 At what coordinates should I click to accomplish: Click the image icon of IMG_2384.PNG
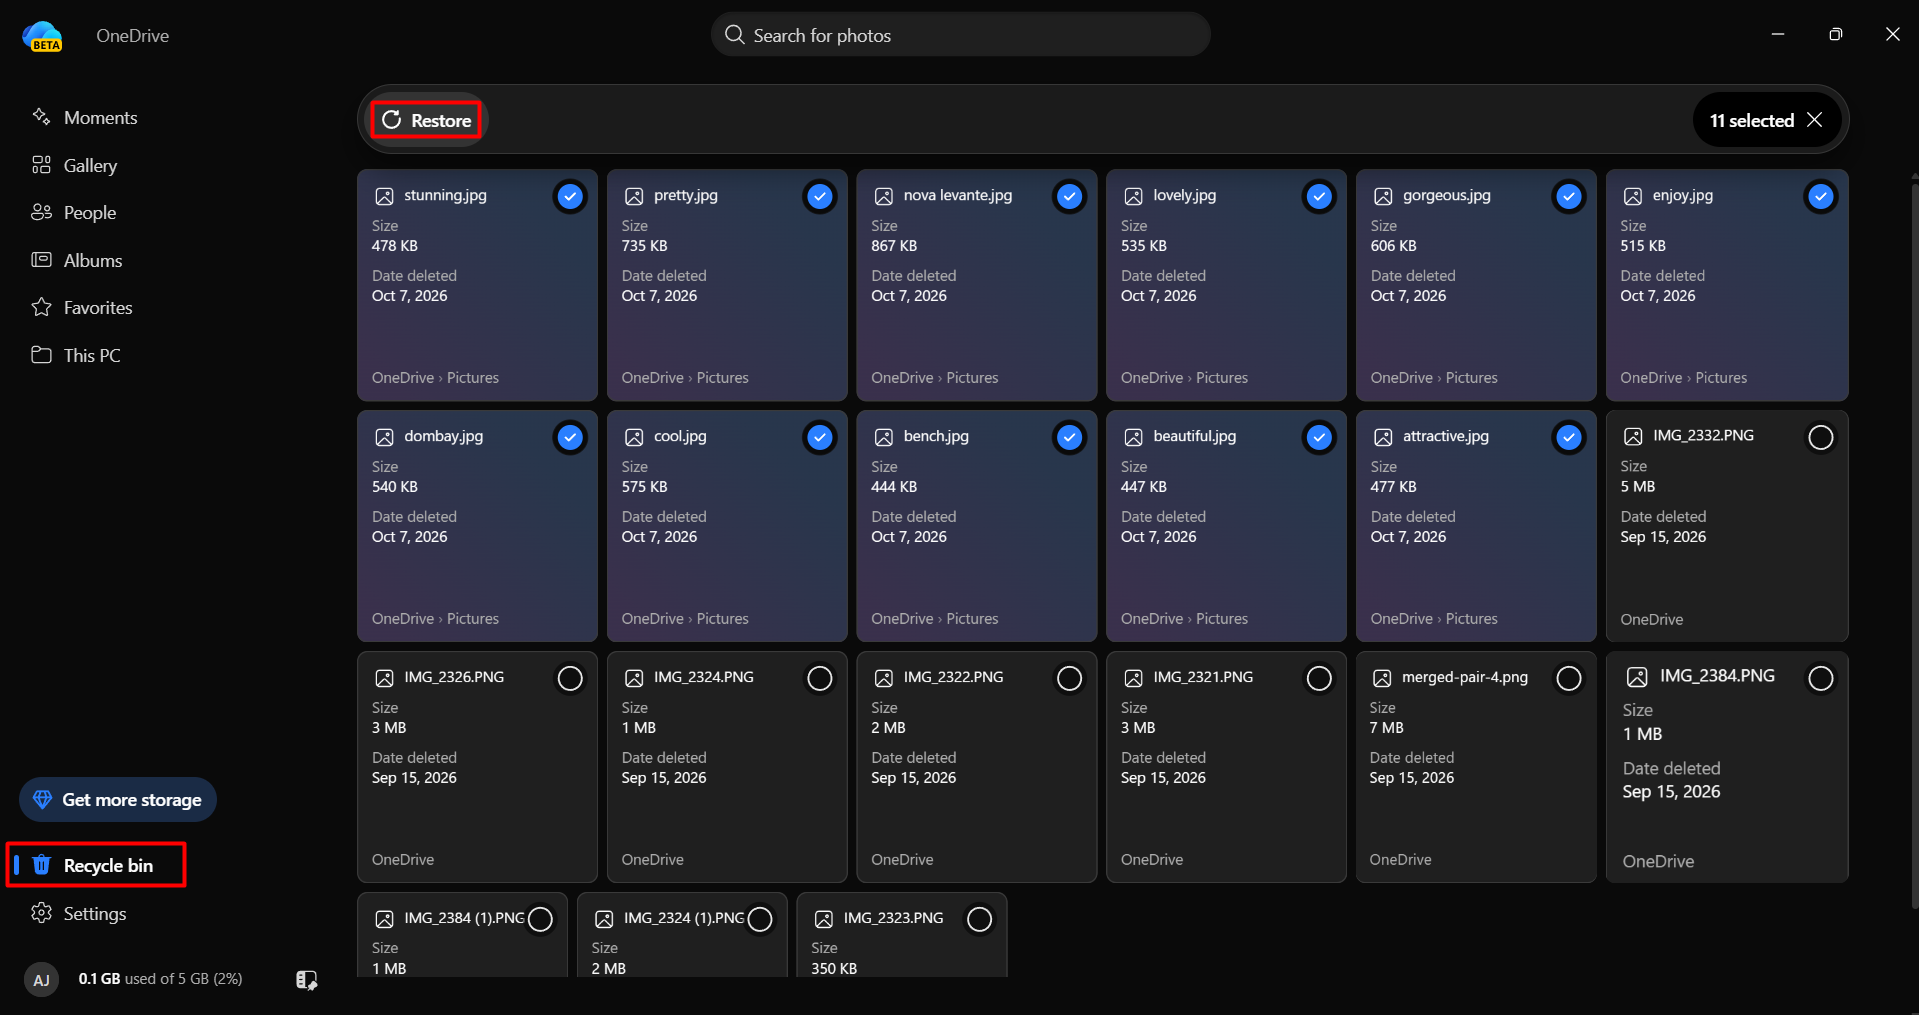pos(1637,677)
